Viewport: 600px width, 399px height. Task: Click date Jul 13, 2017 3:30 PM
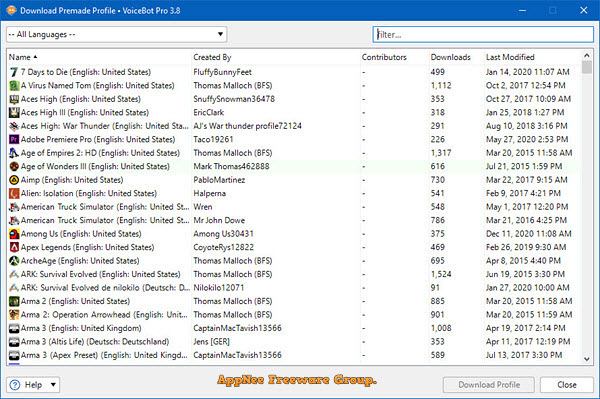(524, 355)
